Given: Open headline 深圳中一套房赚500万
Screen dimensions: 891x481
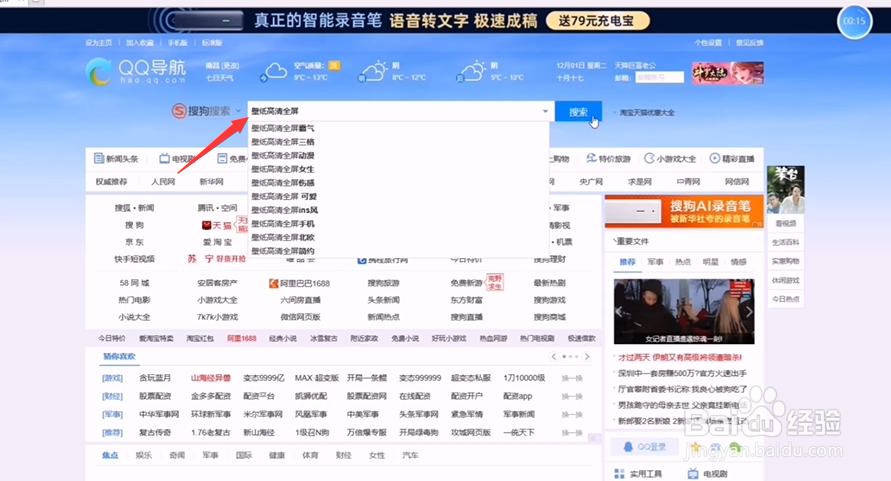Looking at the screenshot, I should (x=682, y=374).
